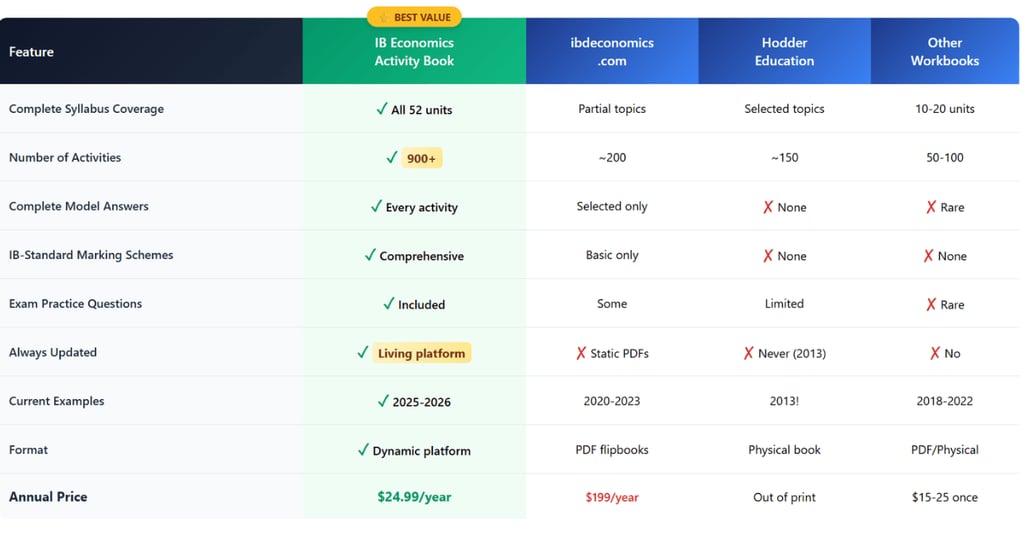Viewport: 1024px width, 535px height.
Task: Click red X in Hodder Model Answers cell
Action: click(x=768, y=207)
